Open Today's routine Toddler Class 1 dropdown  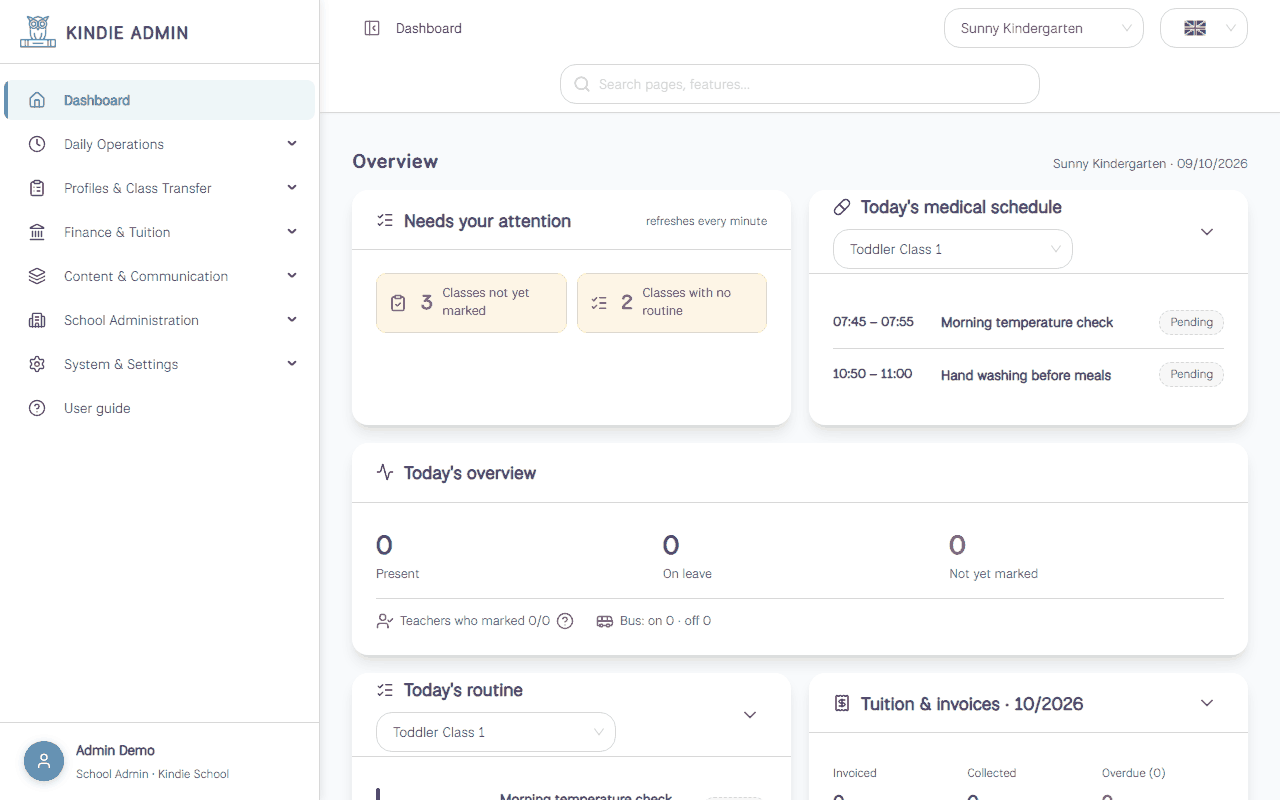496,732
